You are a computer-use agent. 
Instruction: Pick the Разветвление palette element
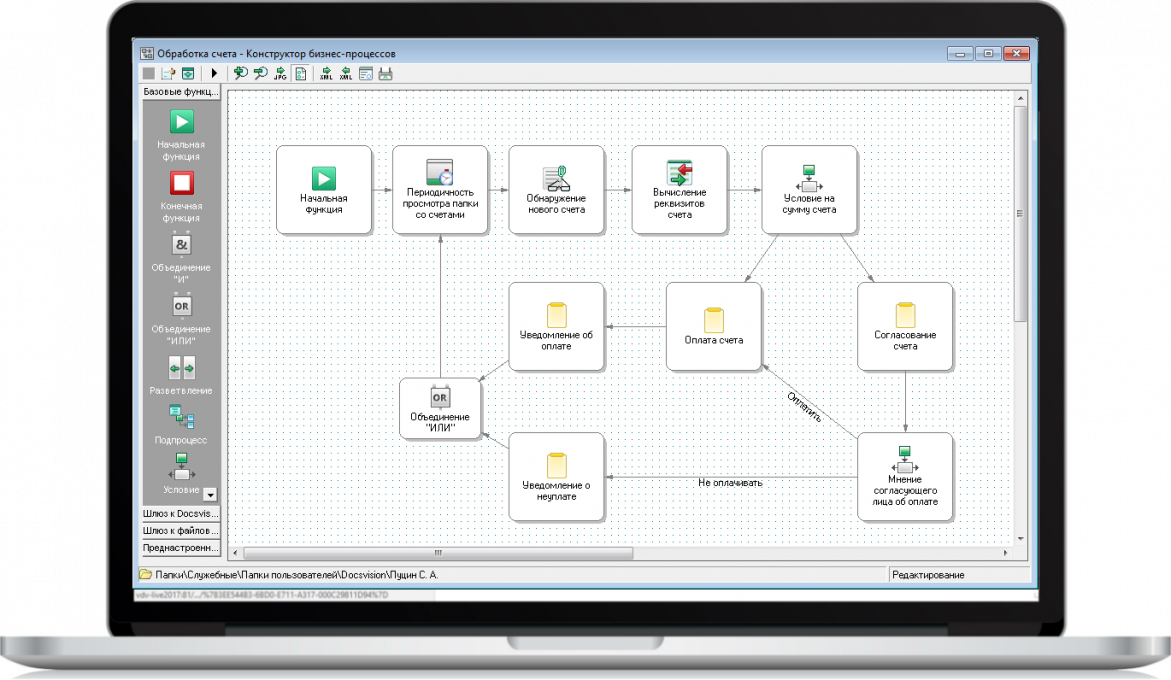tap(181, 367)
